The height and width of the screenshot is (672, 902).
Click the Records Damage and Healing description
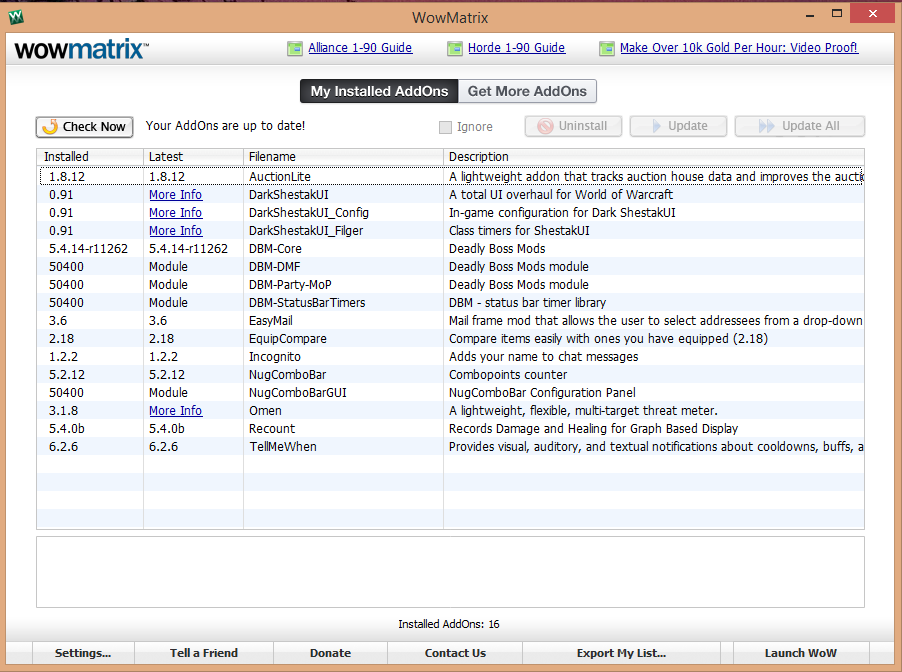[593, 429]
